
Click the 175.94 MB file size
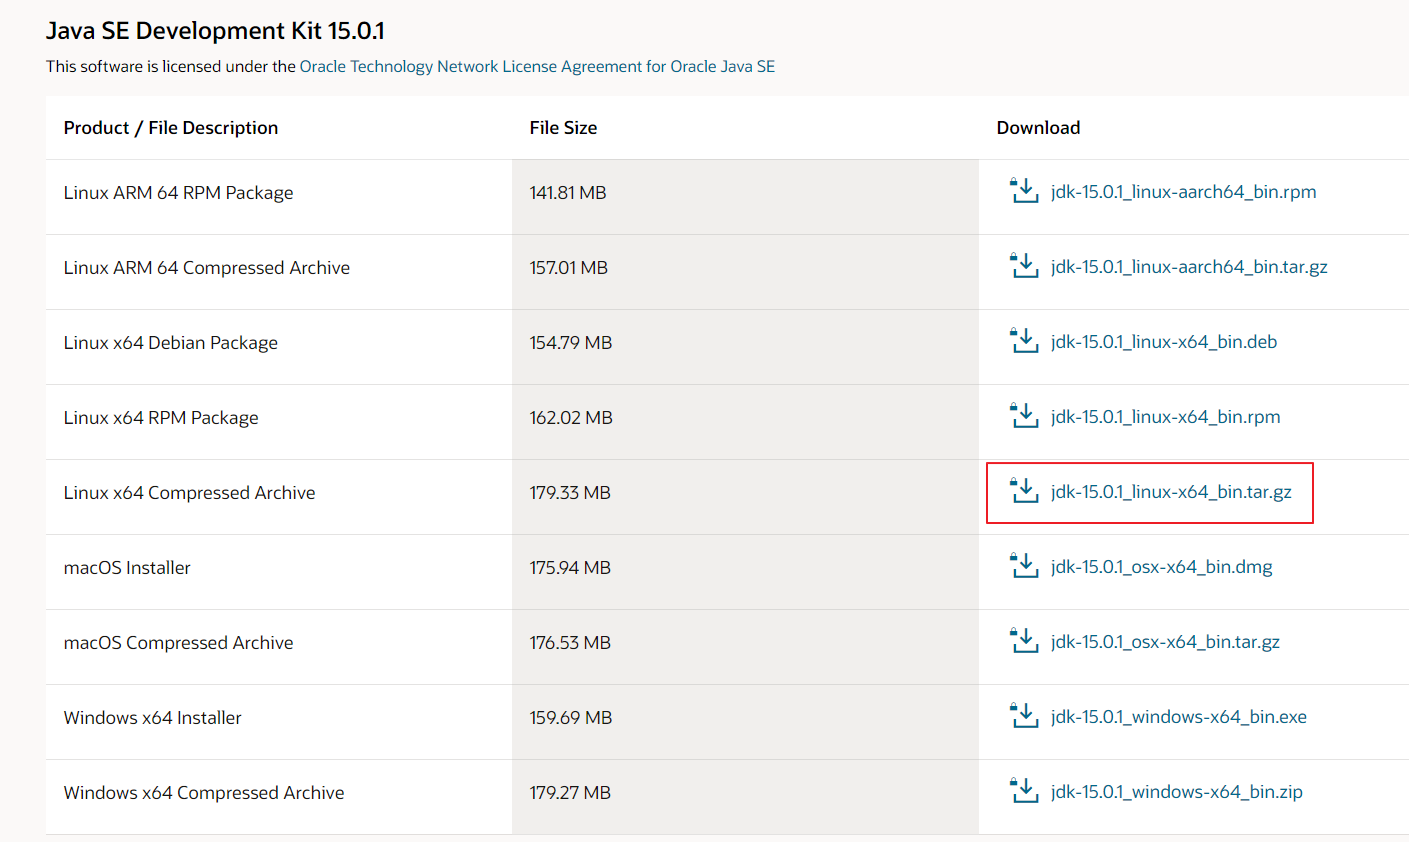coord(570,568)
